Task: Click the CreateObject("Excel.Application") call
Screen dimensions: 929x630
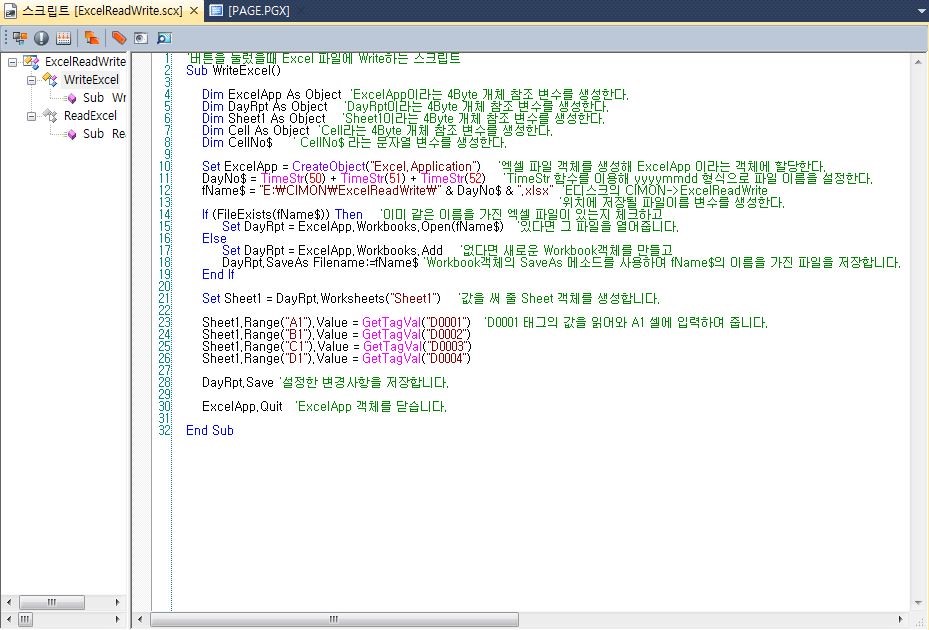Action: 386,167
